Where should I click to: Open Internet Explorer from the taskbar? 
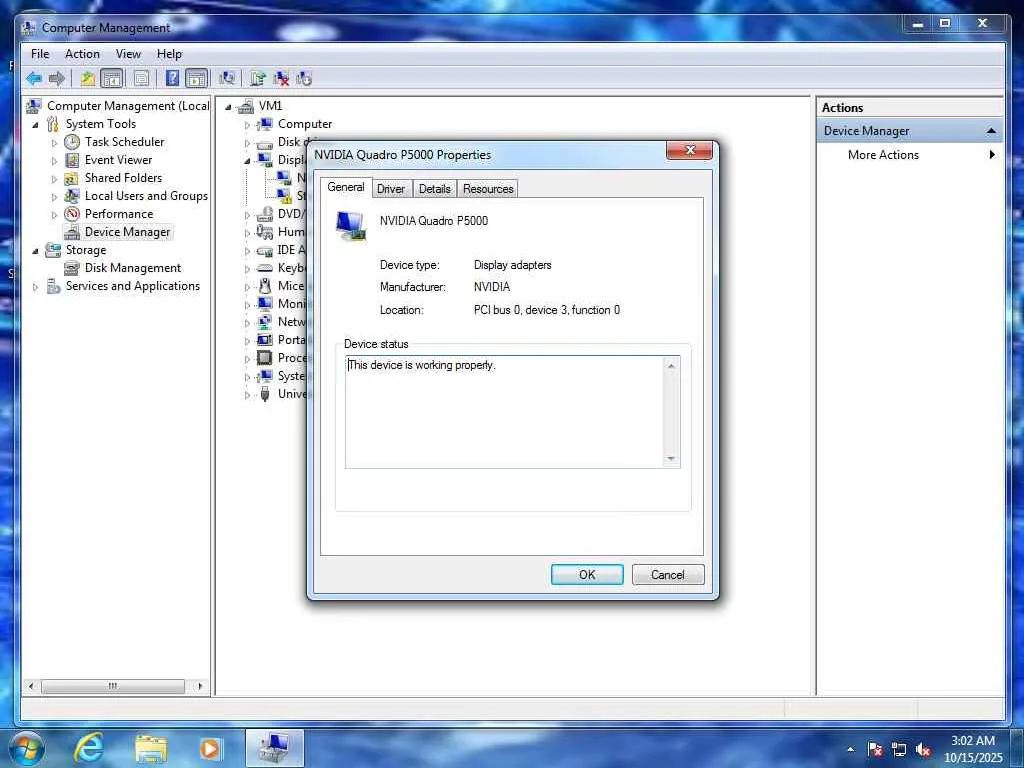click(x=88, y=748)
